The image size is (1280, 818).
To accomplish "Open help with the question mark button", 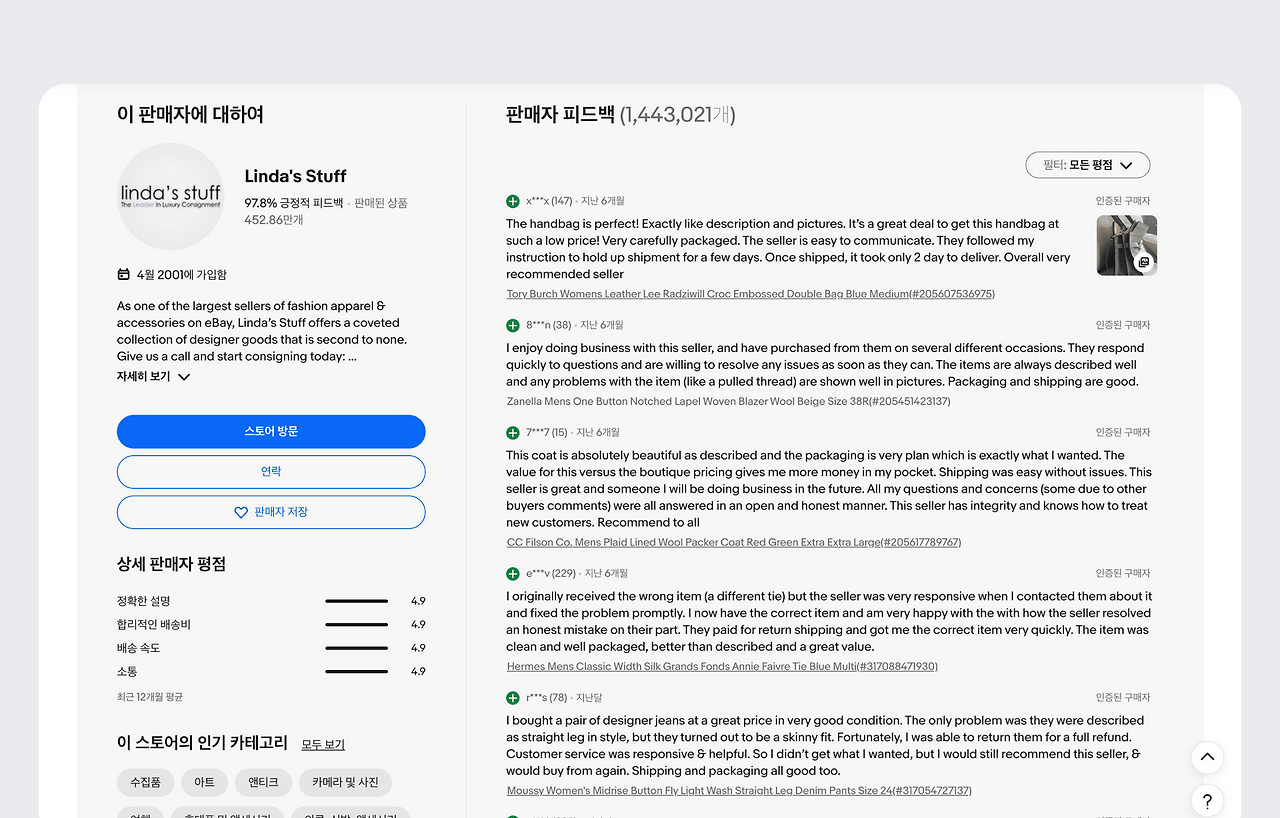I will [x=1207, y=801].
